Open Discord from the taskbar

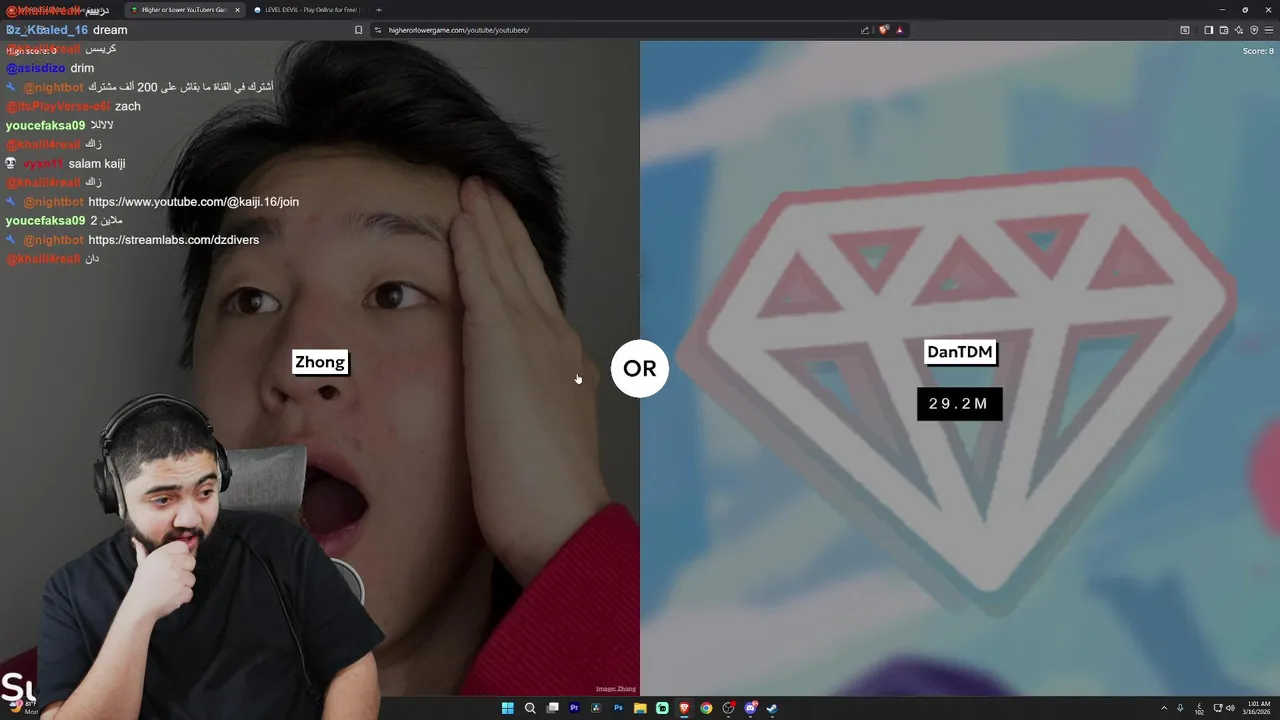[x=750, y=708]
